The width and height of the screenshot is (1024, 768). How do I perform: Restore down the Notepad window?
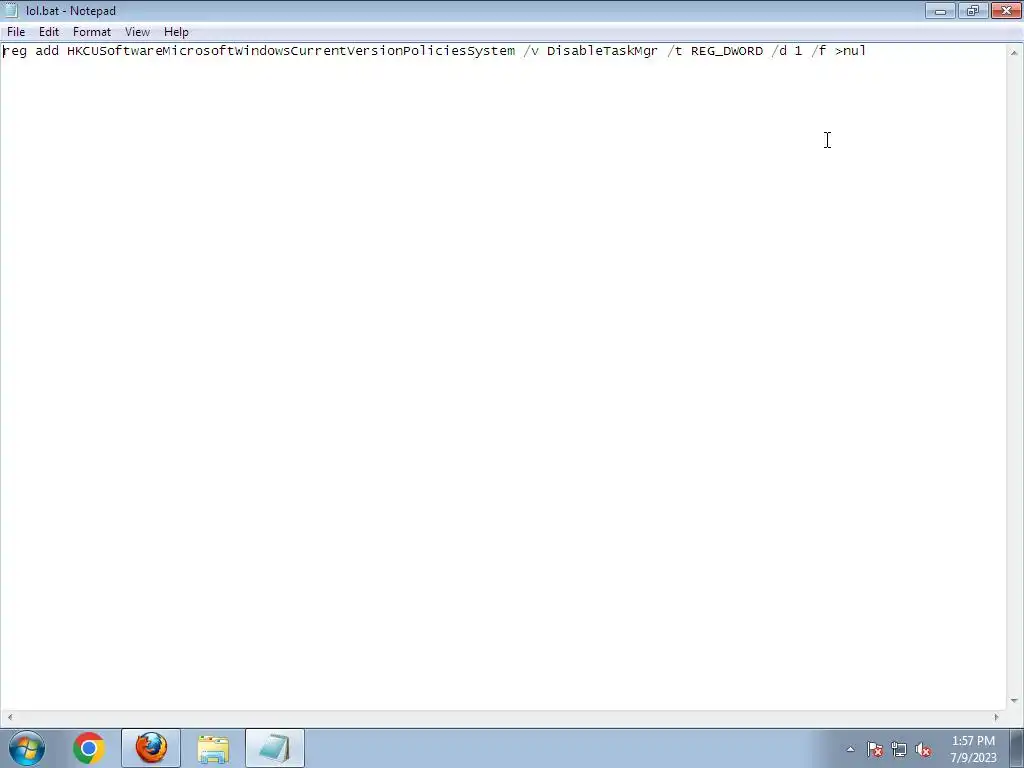[973, 10]
